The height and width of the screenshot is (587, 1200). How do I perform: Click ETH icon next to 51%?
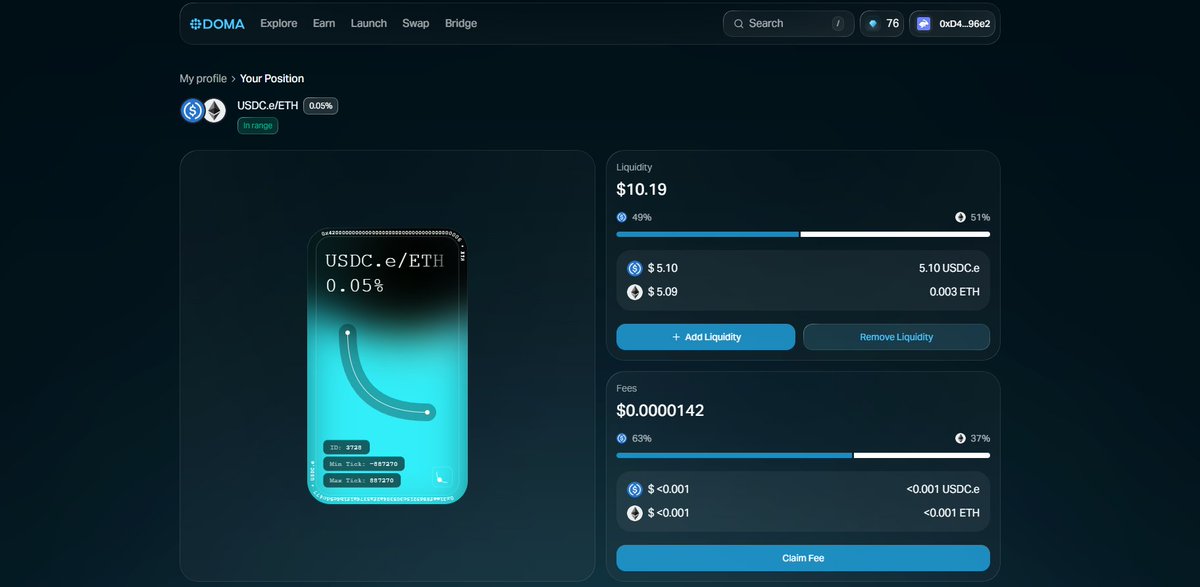coord(960,217)
